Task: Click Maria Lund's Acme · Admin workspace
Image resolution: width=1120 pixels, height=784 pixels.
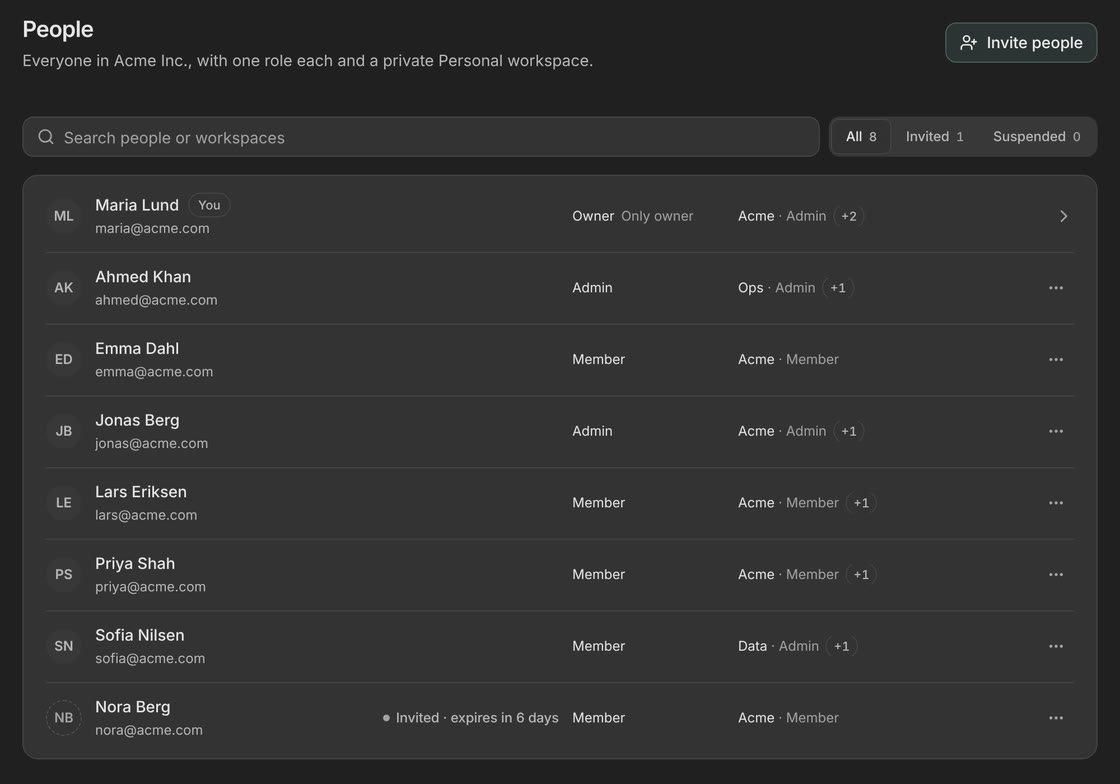Action: [x=782, y=216]
